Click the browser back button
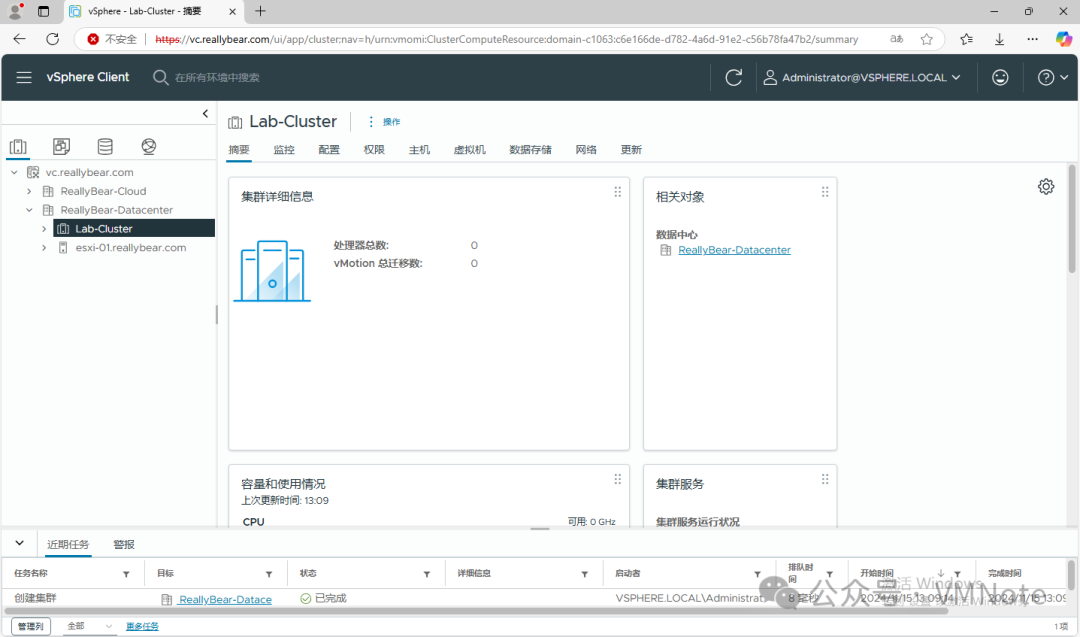Viewport: 1080px width, 637px height. coord(19,39)
